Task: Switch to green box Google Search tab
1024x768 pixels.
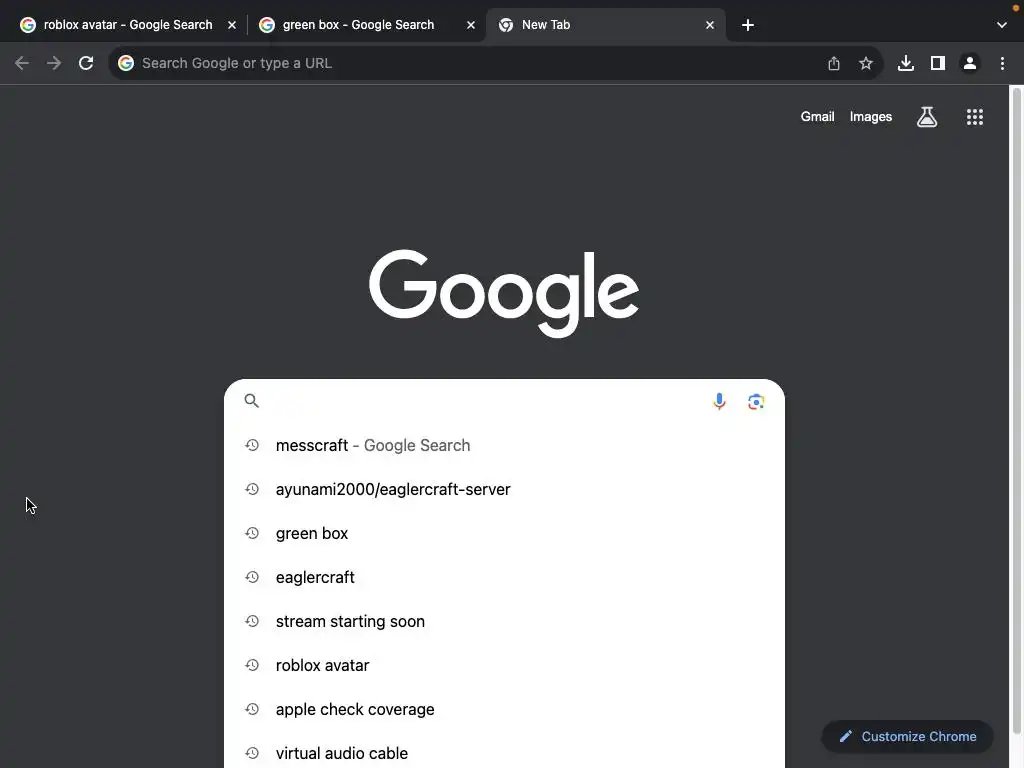Action: [367, 25]
